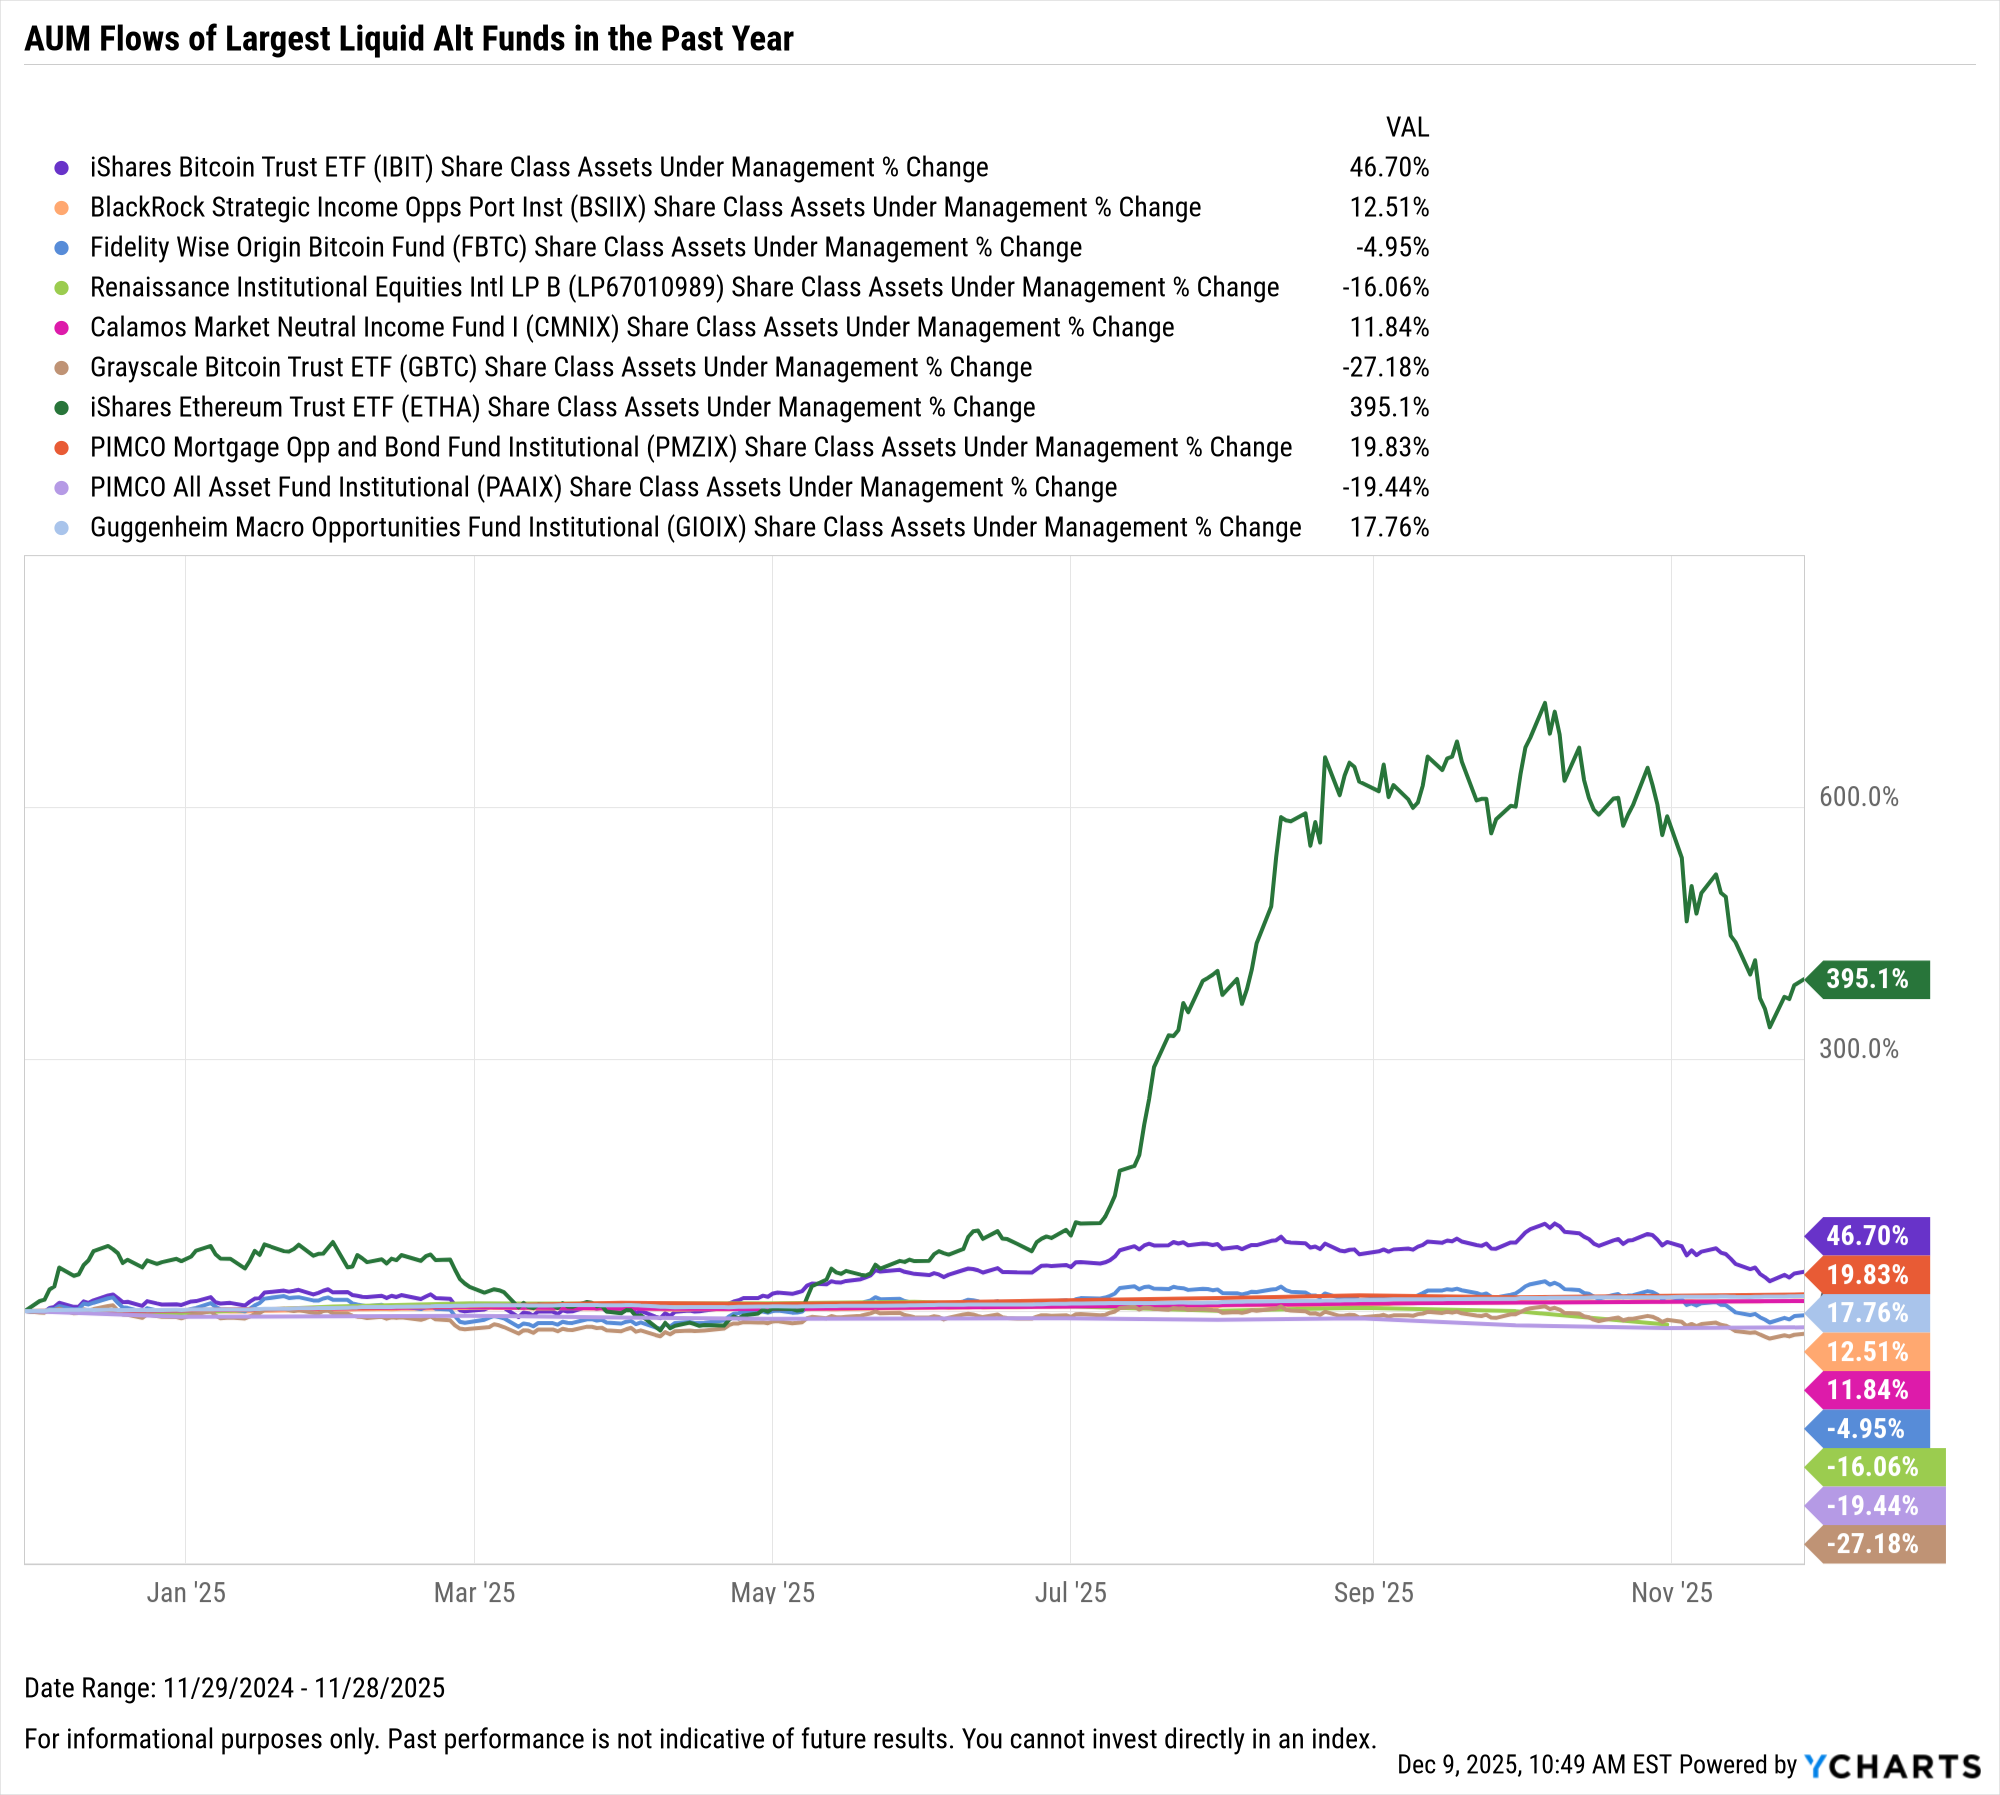Click the dark green ETHA legend dot
The width and height of the screenshot is (2000, 1795).
coord(62,408)
